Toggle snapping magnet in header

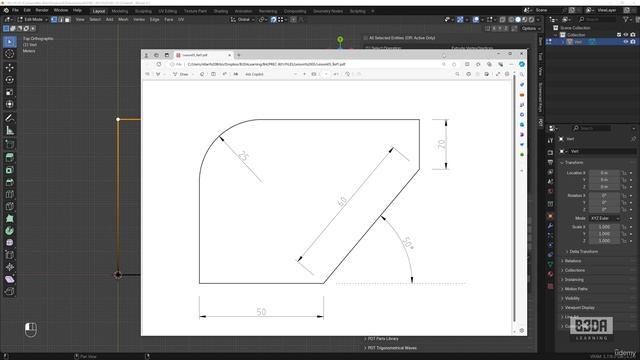coord(273,19)
